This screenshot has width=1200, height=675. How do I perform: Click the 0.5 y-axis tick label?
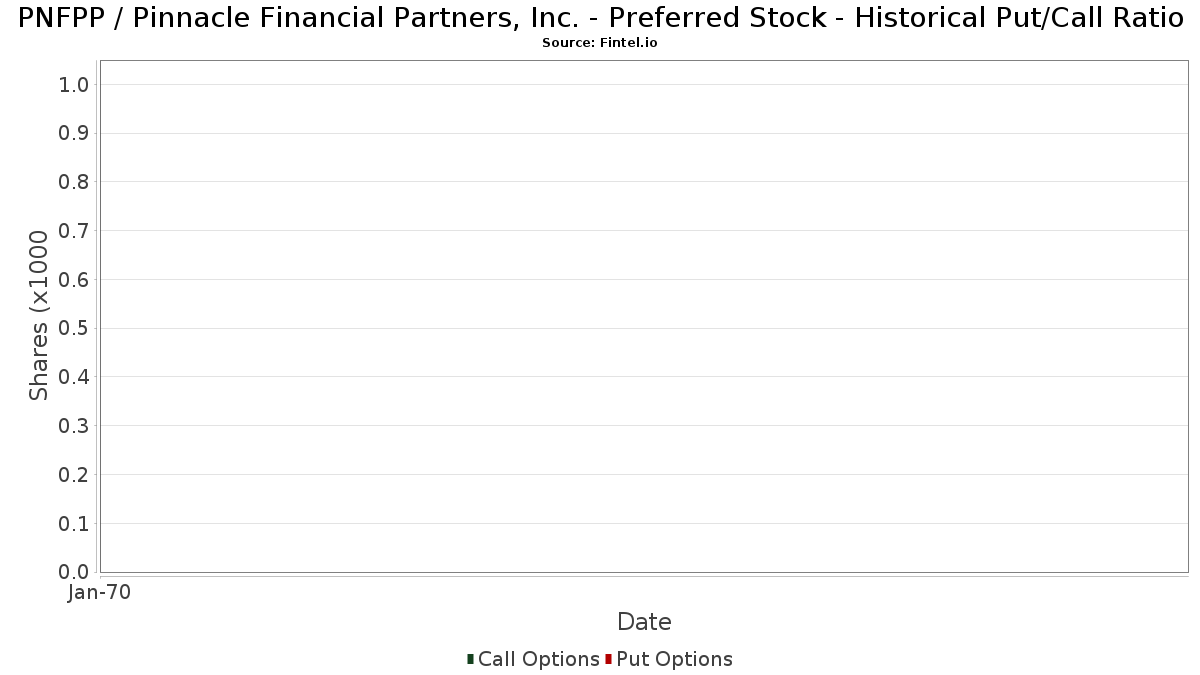point(75,328)
